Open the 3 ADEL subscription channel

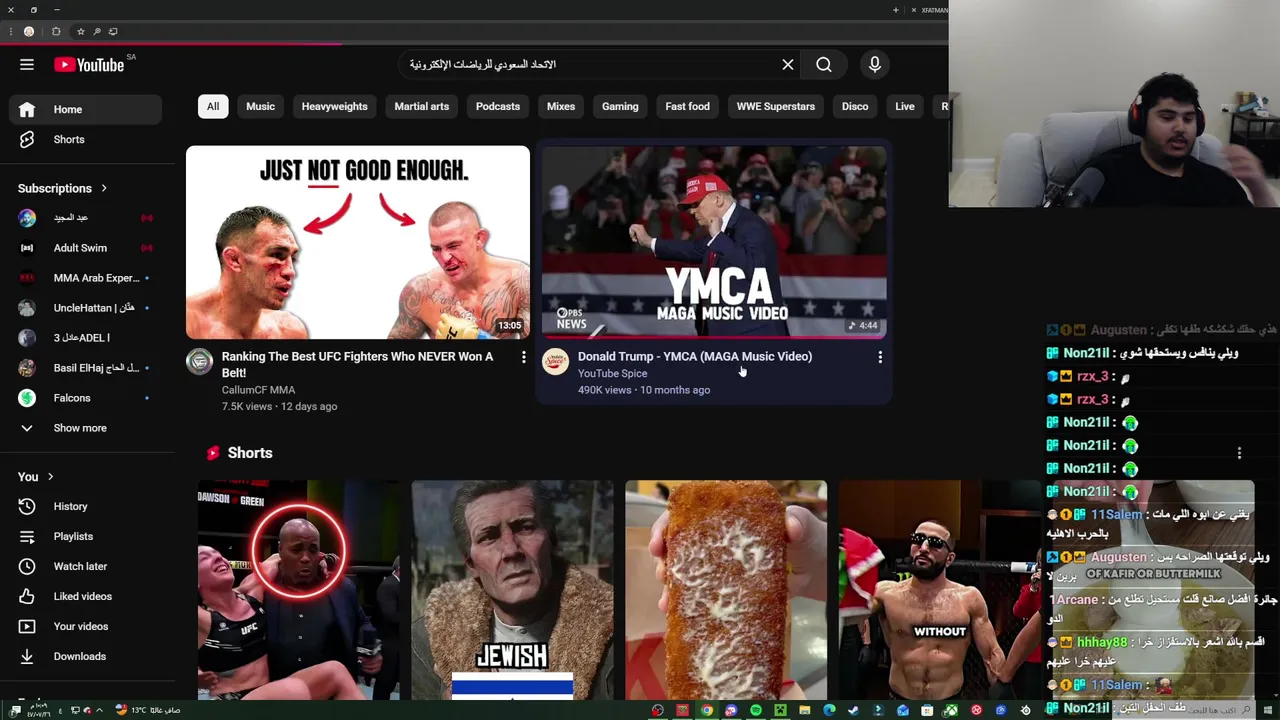(85, 338)
